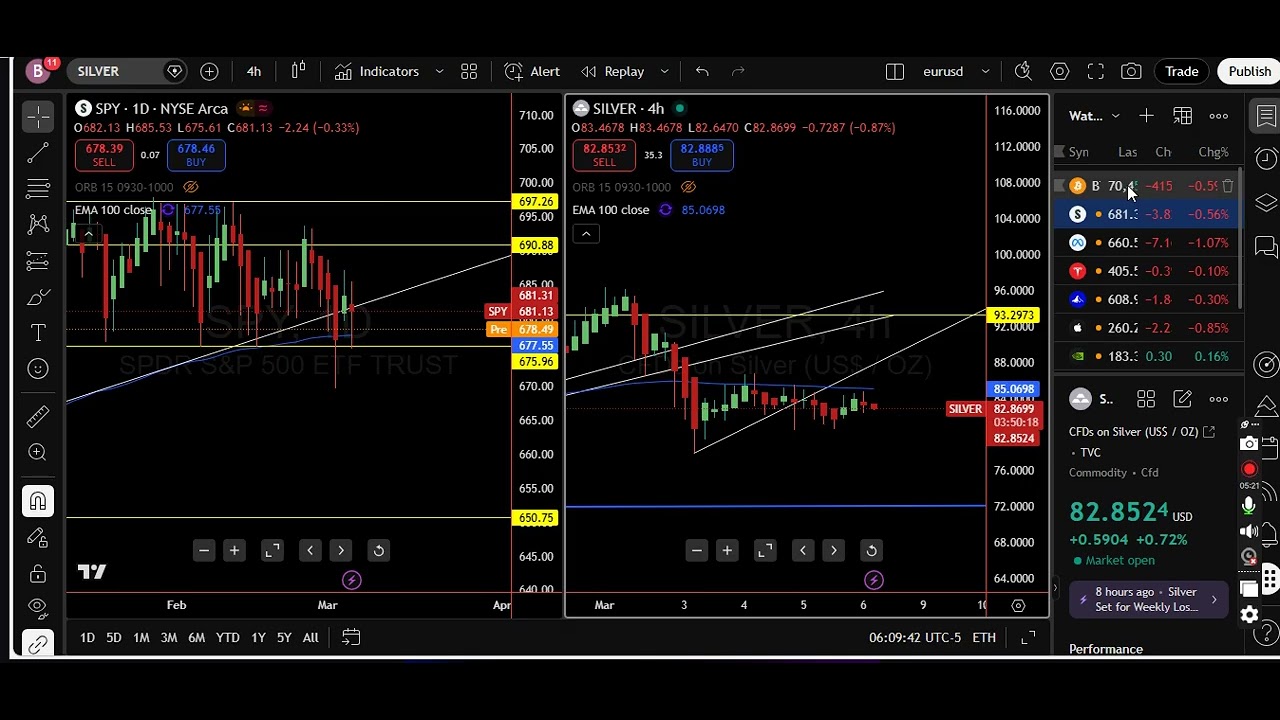Expand the Indicators favorites dropdown arrow

pyautogui.click(x=439, y=71)
